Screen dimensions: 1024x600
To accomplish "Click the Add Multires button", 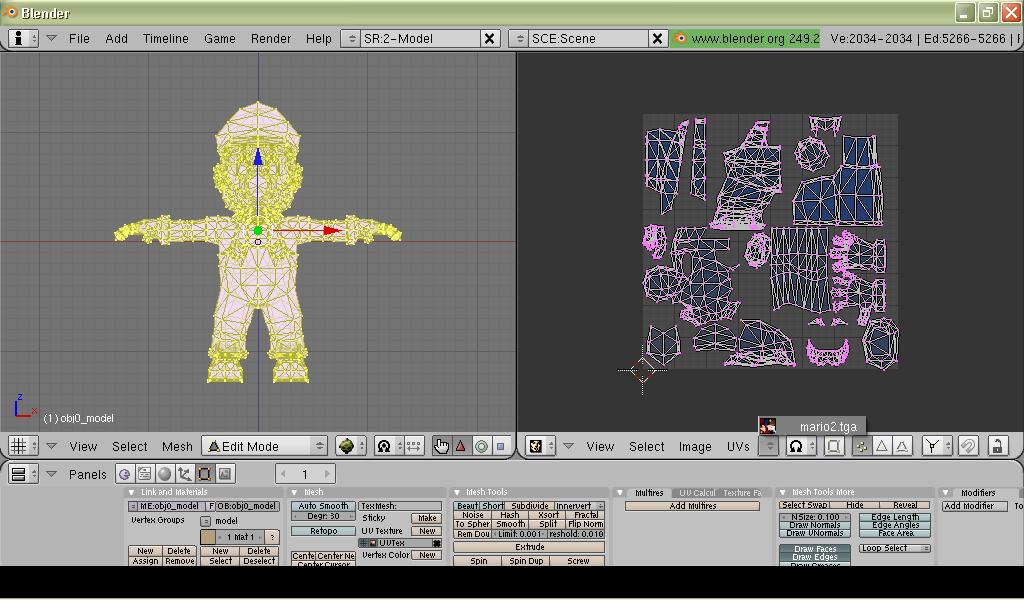I will point(692,506).
